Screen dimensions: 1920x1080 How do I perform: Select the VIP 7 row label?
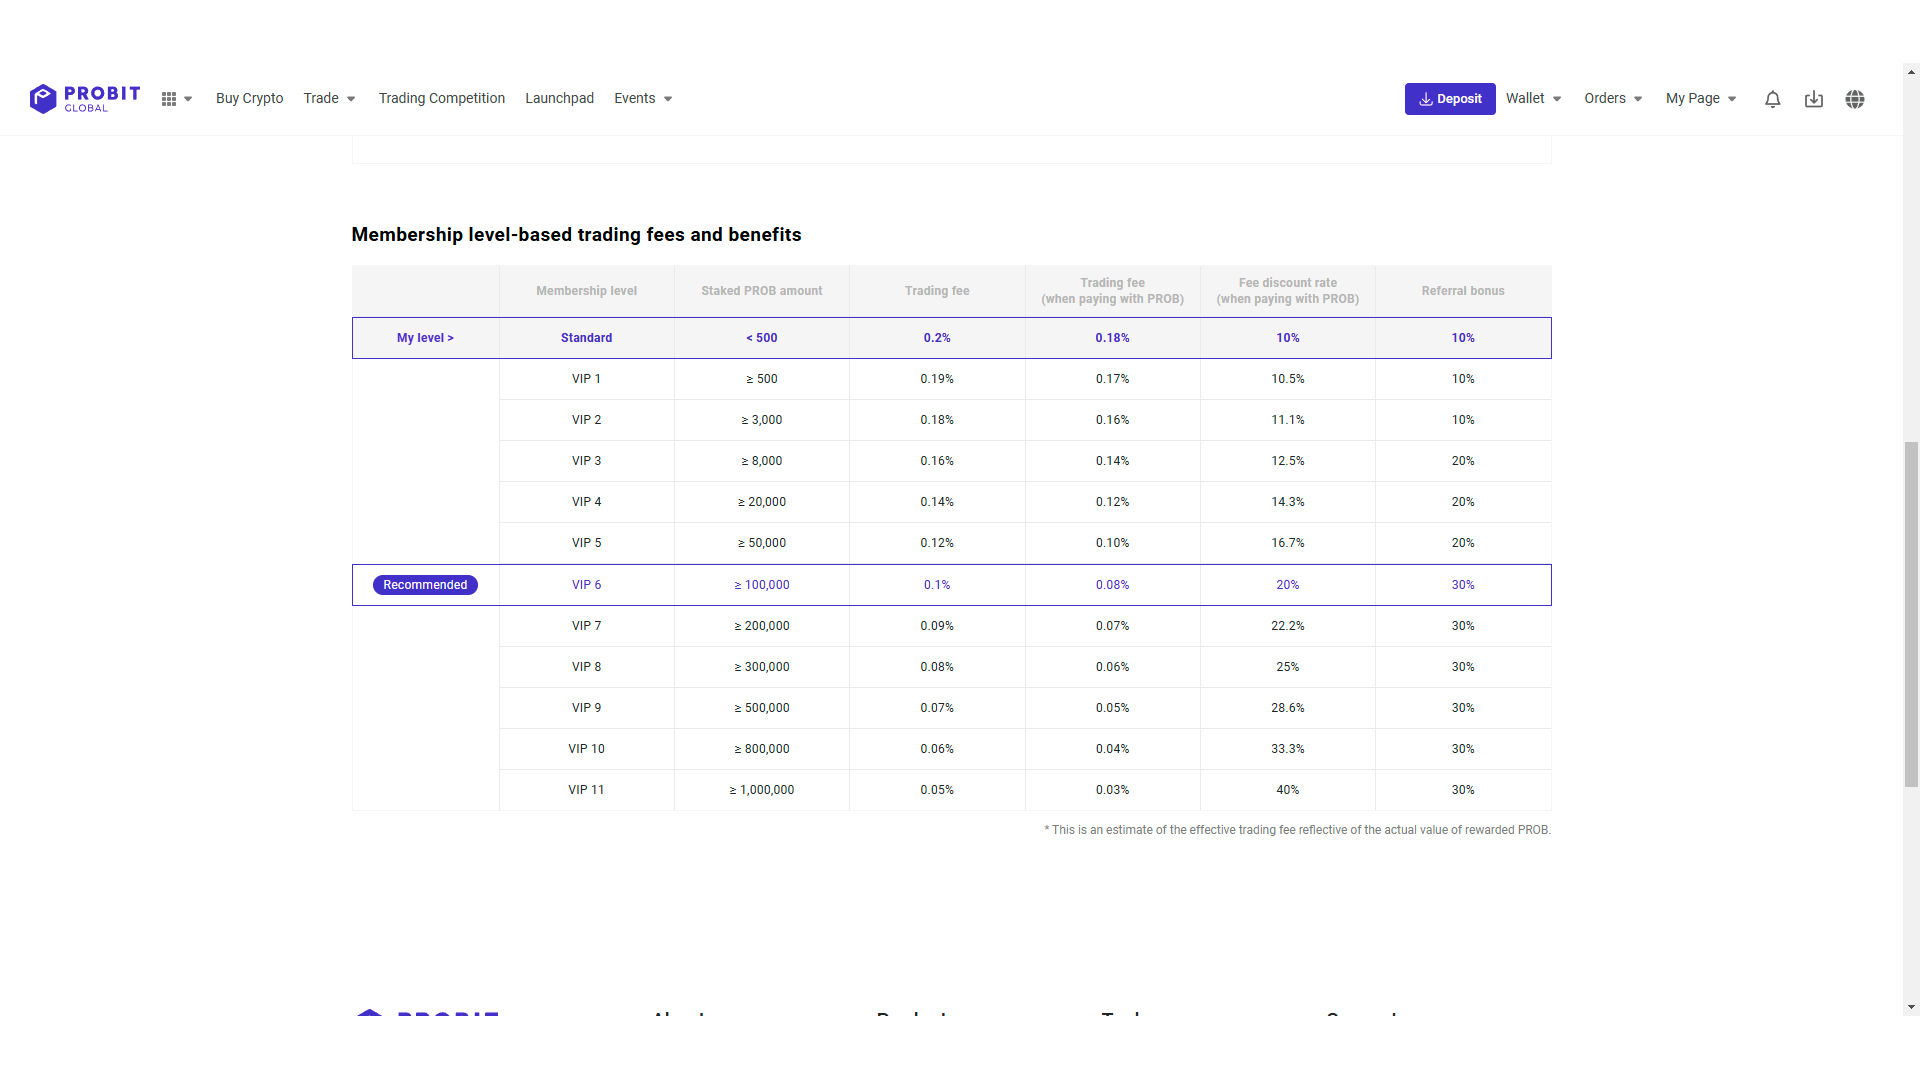[x=587, y=626]
